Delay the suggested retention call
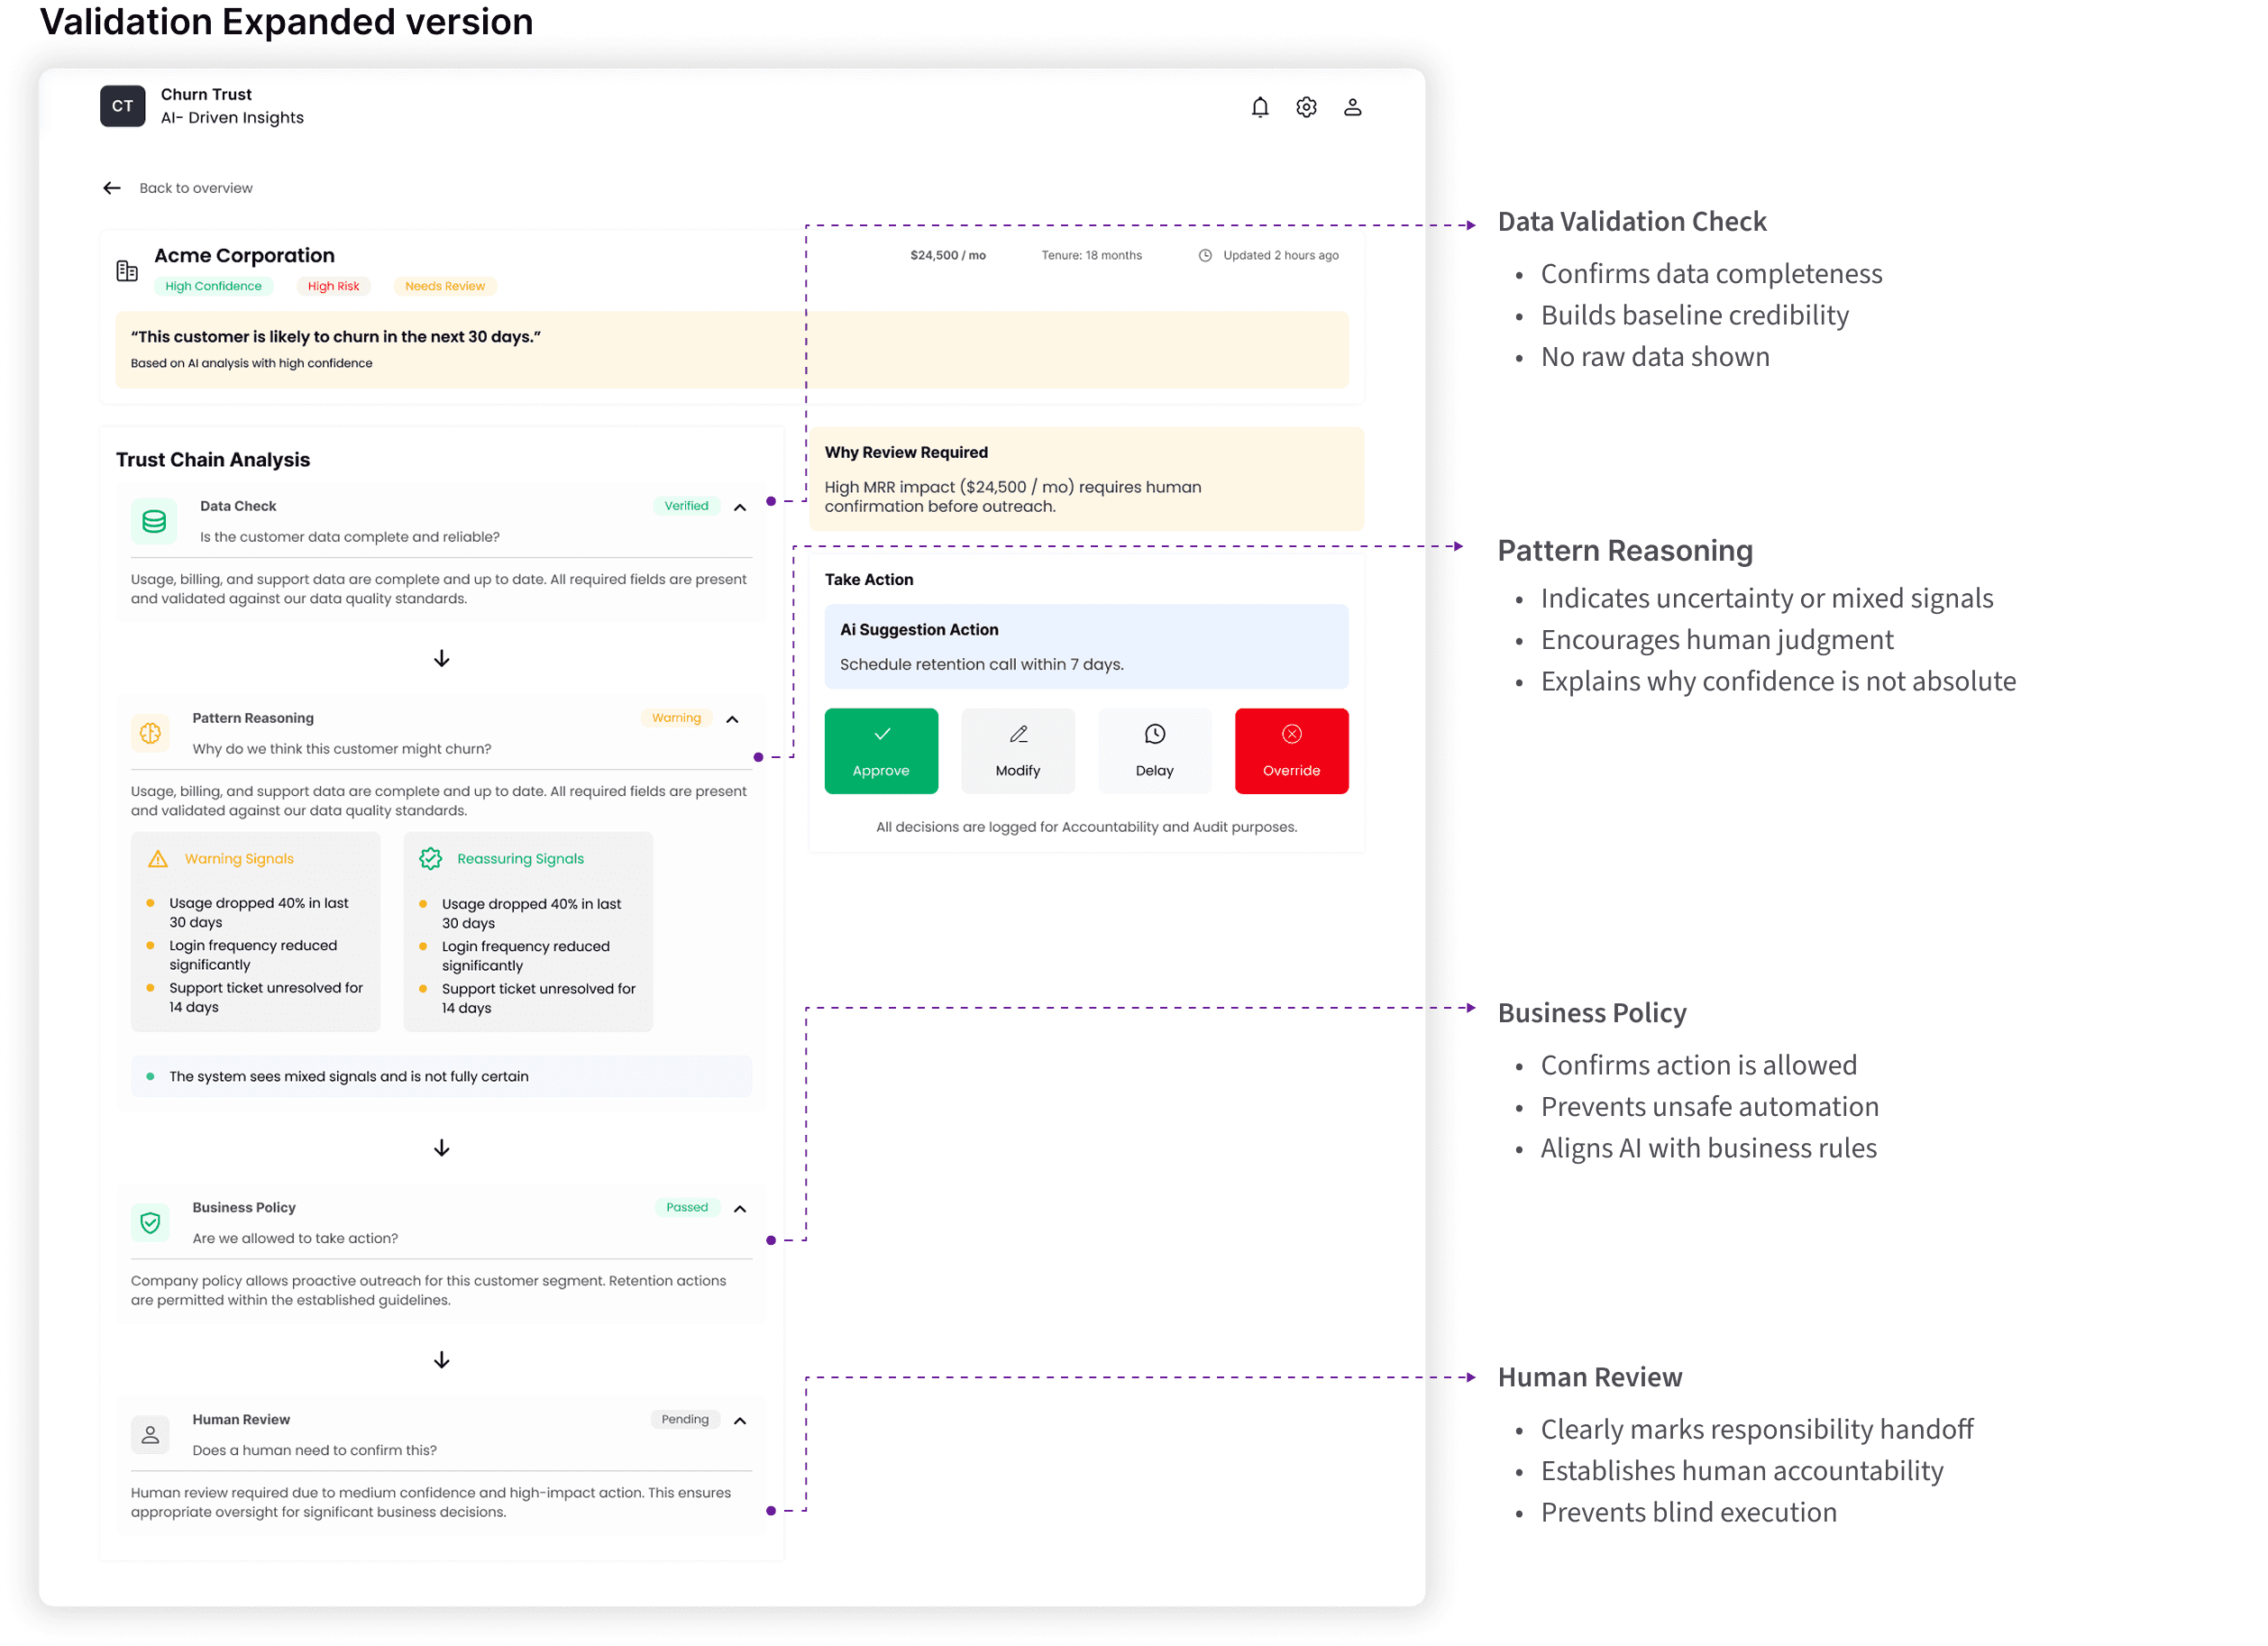Image resolution: width=2268 pixels, height=1646 pixels. (1154, 751)
